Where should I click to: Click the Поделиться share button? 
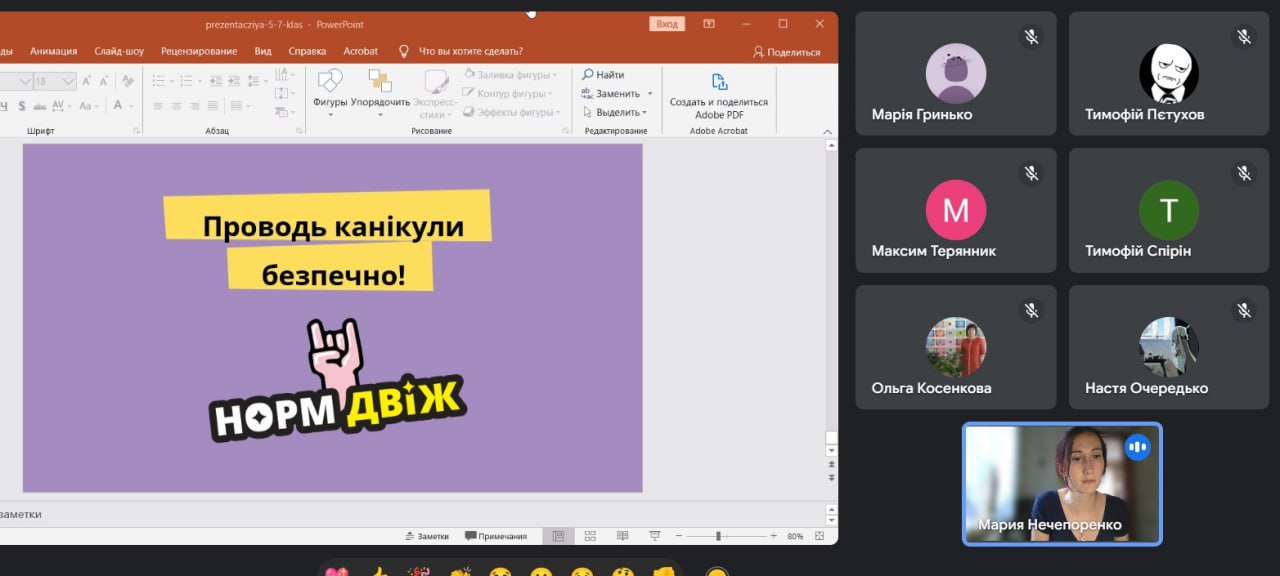coord(787,52)
